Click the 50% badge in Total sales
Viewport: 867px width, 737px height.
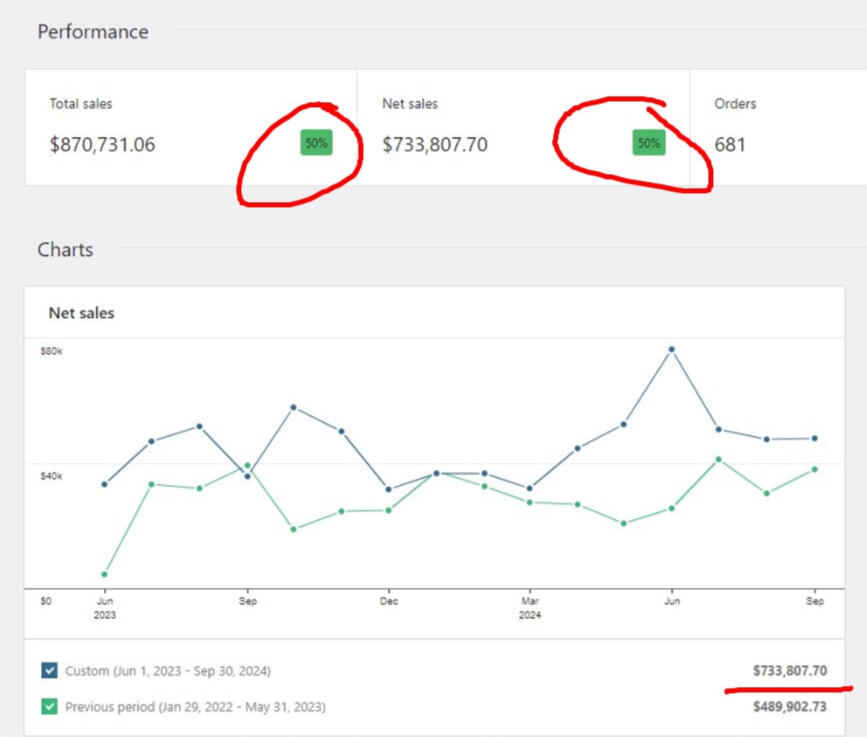coord(316,143)
